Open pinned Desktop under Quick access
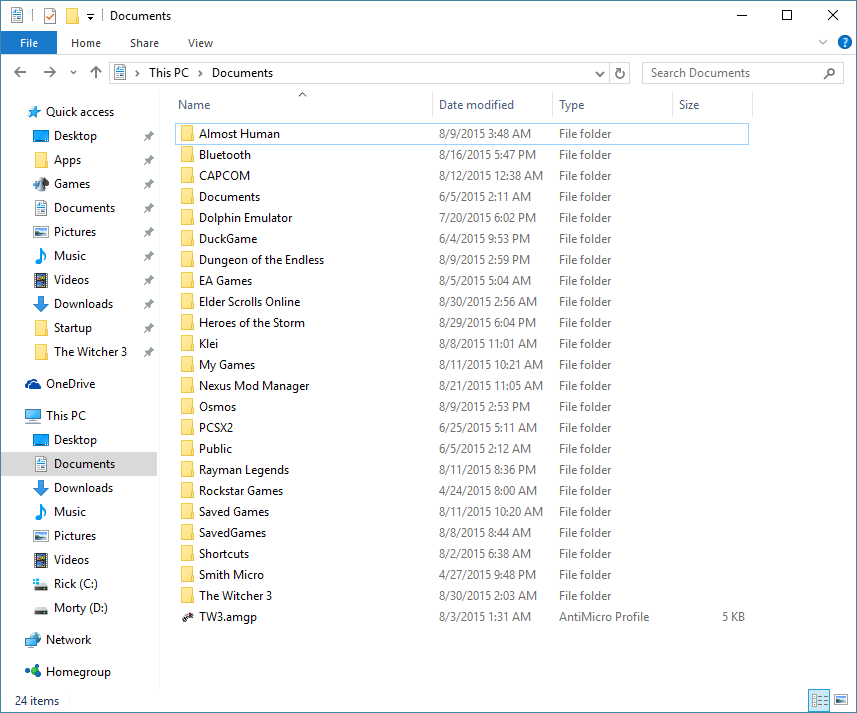Image resolution: width=857 pixels, height=713 pixels. pyautogui.click(x=75, y=136)
